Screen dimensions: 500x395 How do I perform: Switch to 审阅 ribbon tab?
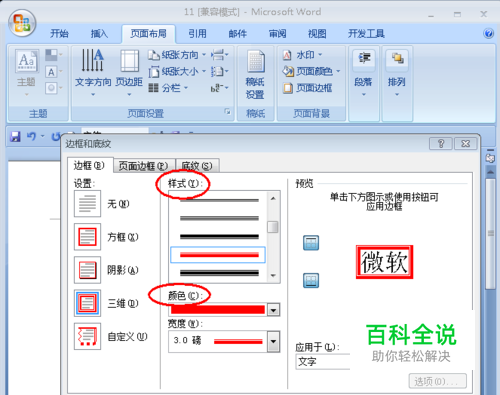tap(277, 34)
